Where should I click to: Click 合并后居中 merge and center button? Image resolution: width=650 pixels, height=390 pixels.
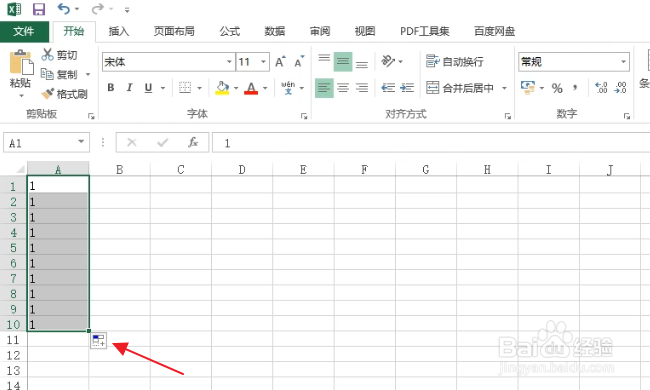460,88
